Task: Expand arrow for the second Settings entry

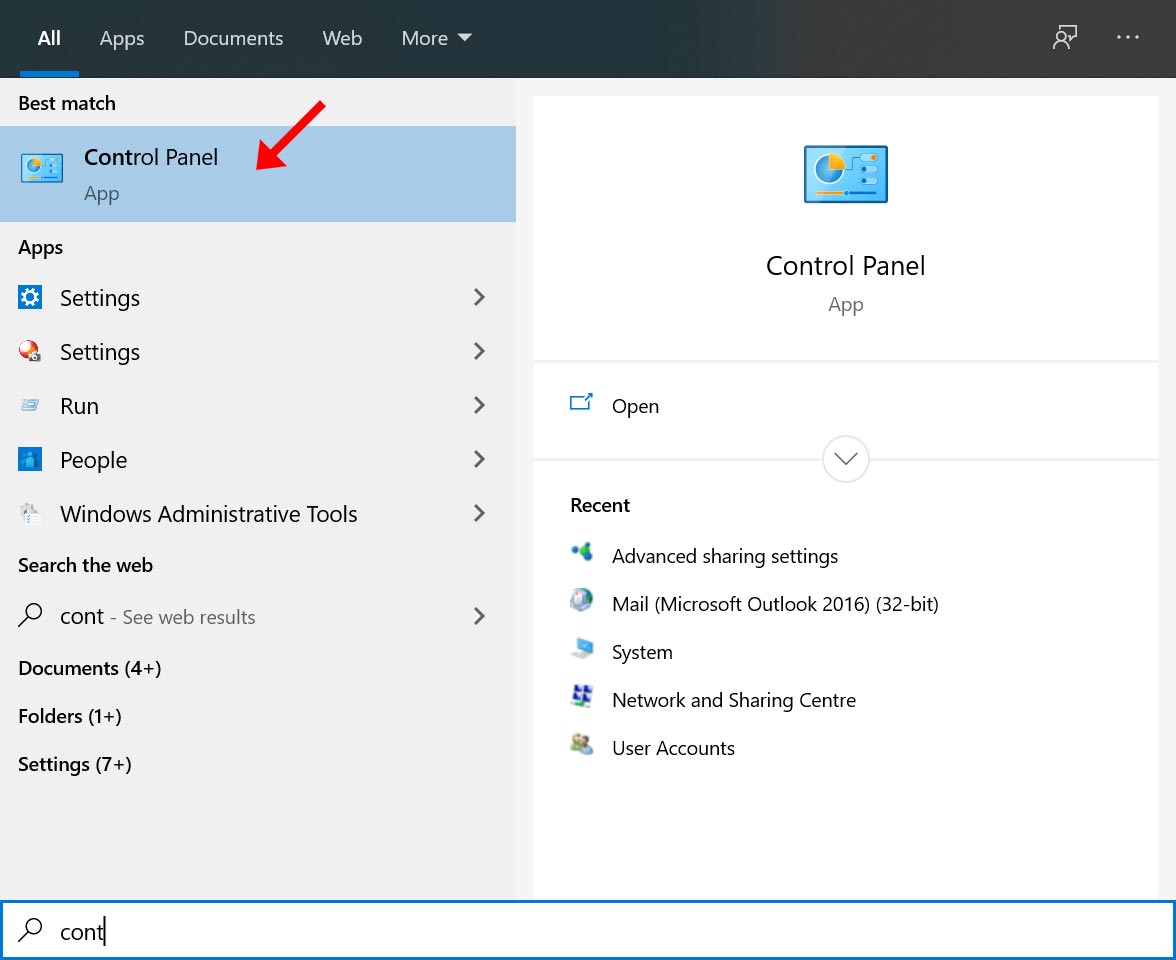Action: tap(479, 351)
